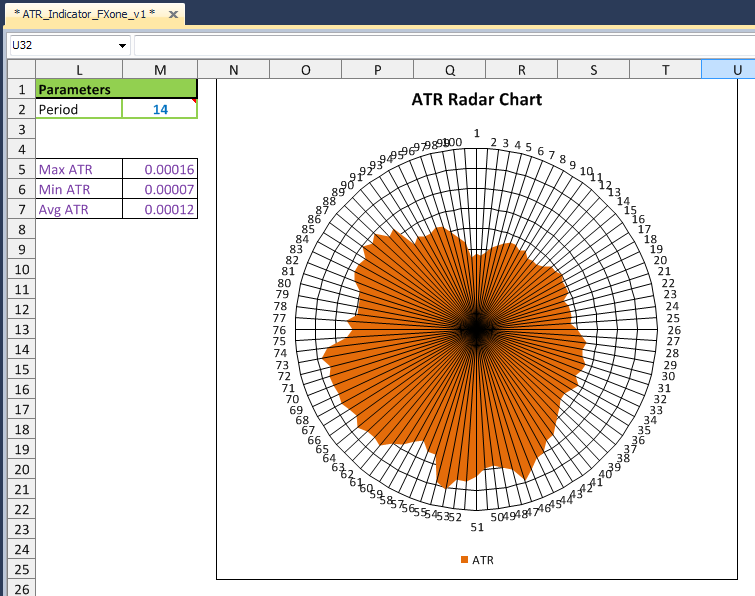Open the Name Box dropdown arrow
Image resolution: width=755 pixels, height=596 pixels.
point(123,46)
